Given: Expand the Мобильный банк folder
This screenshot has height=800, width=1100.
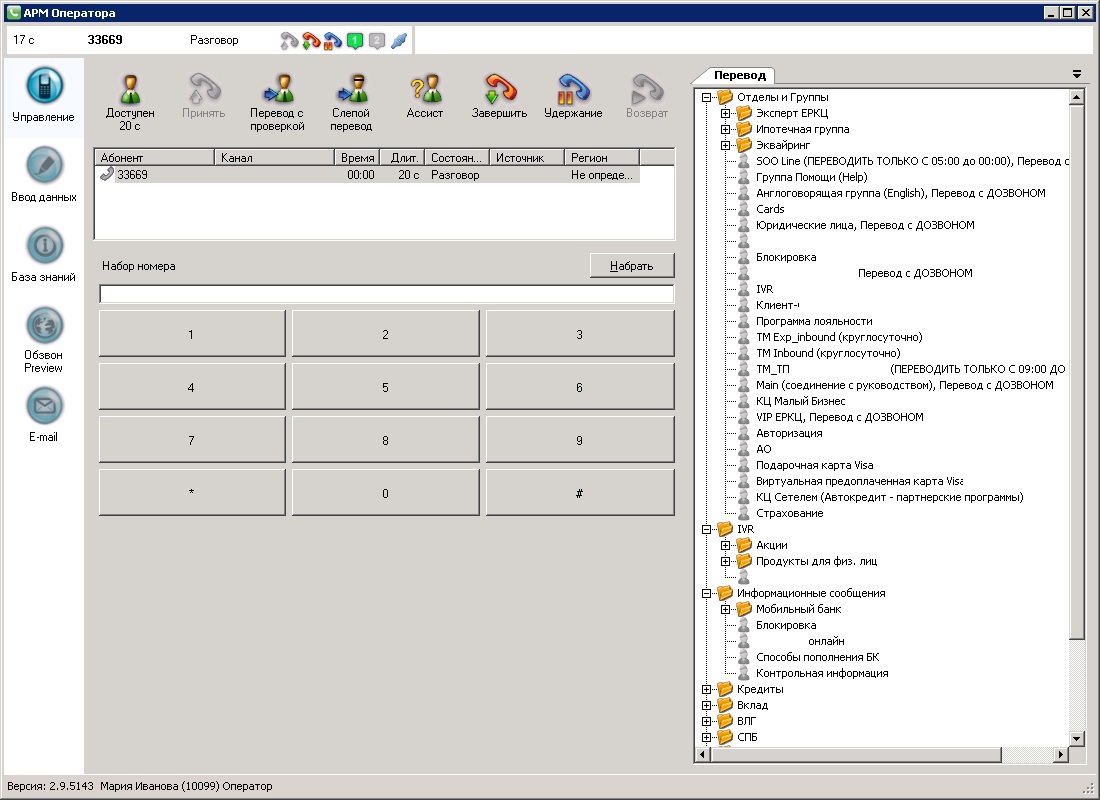Looking at the screenshot, I should [726, 609].
